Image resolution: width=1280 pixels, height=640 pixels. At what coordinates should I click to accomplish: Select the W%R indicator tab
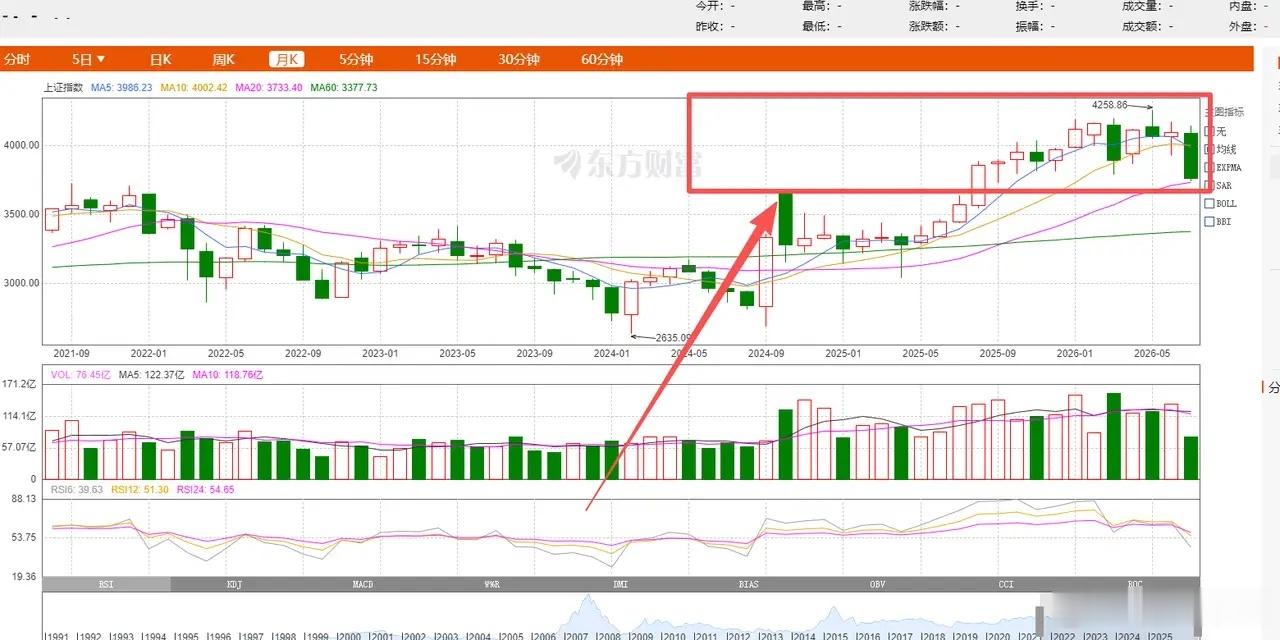click(492, 584)
